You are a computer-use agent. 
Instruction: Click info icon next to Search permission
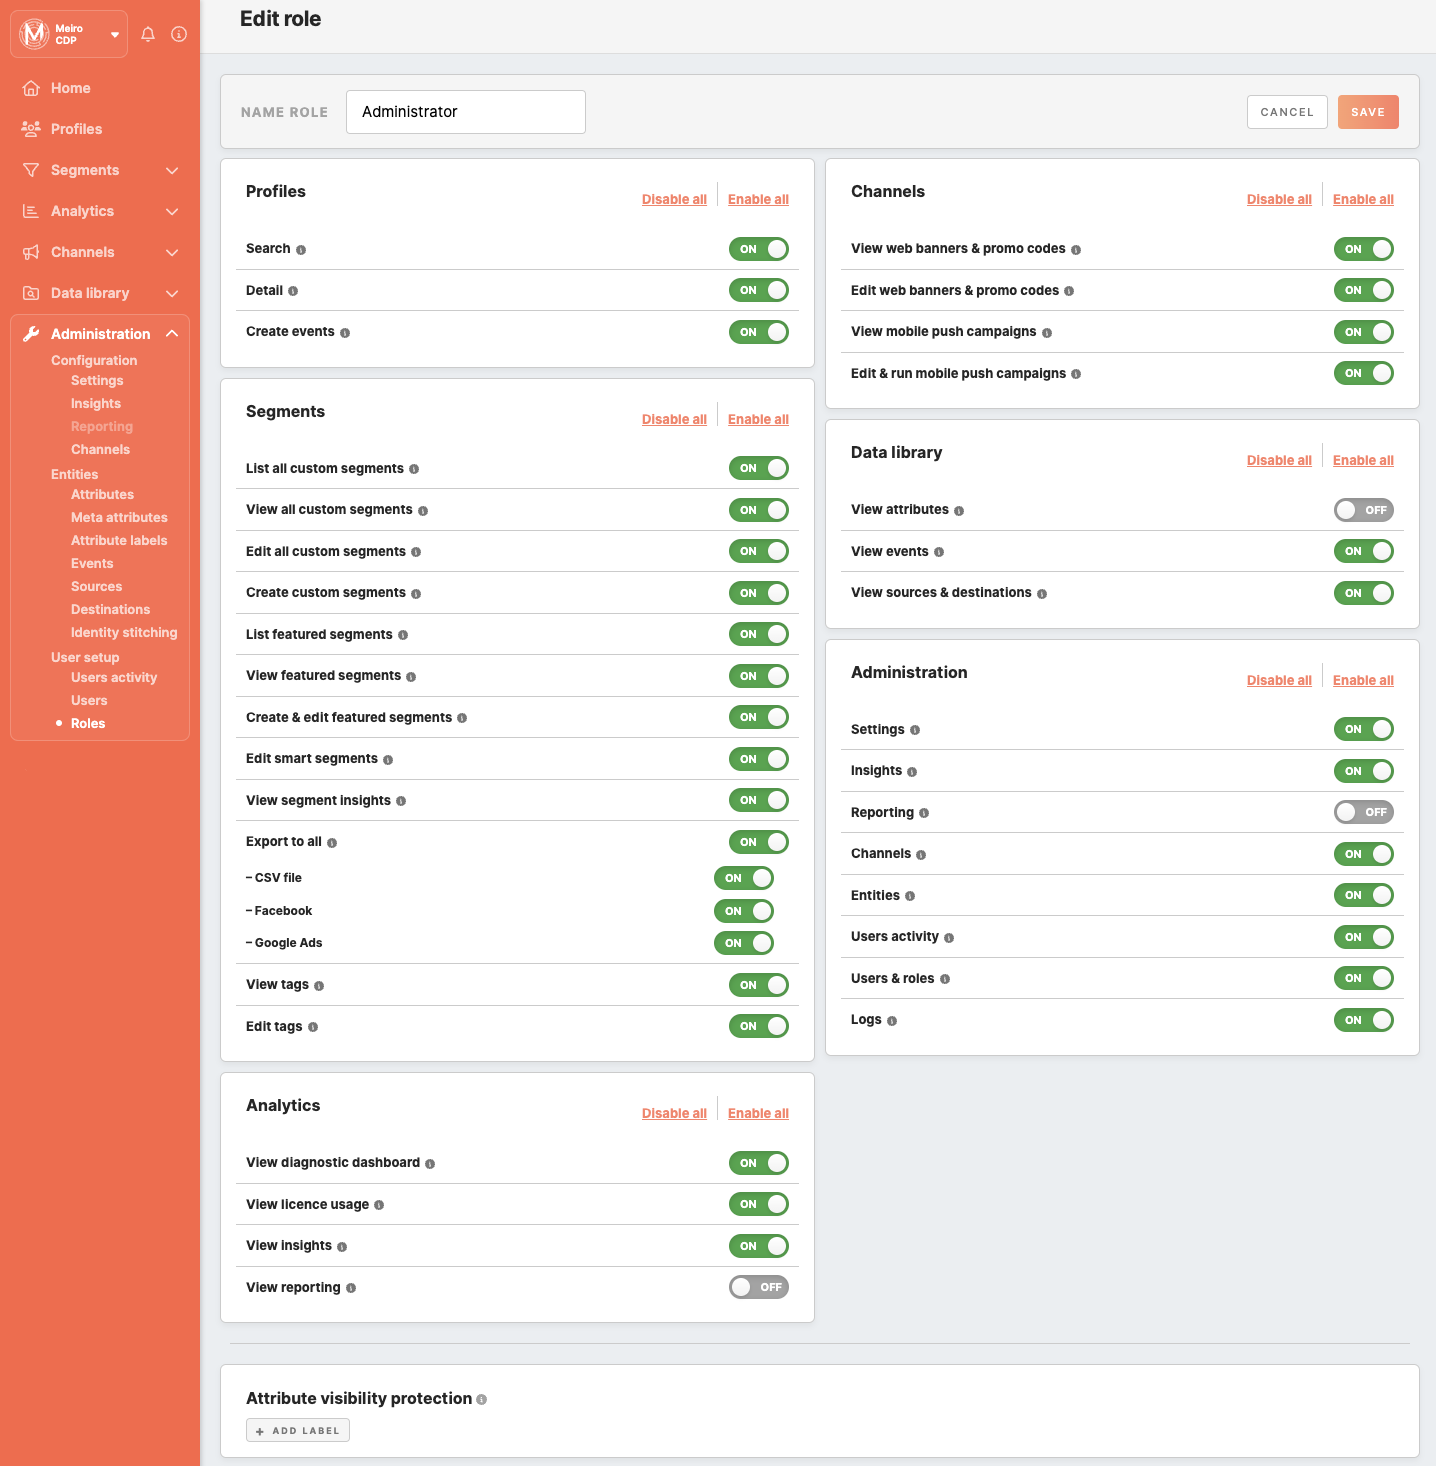point(301,250)
